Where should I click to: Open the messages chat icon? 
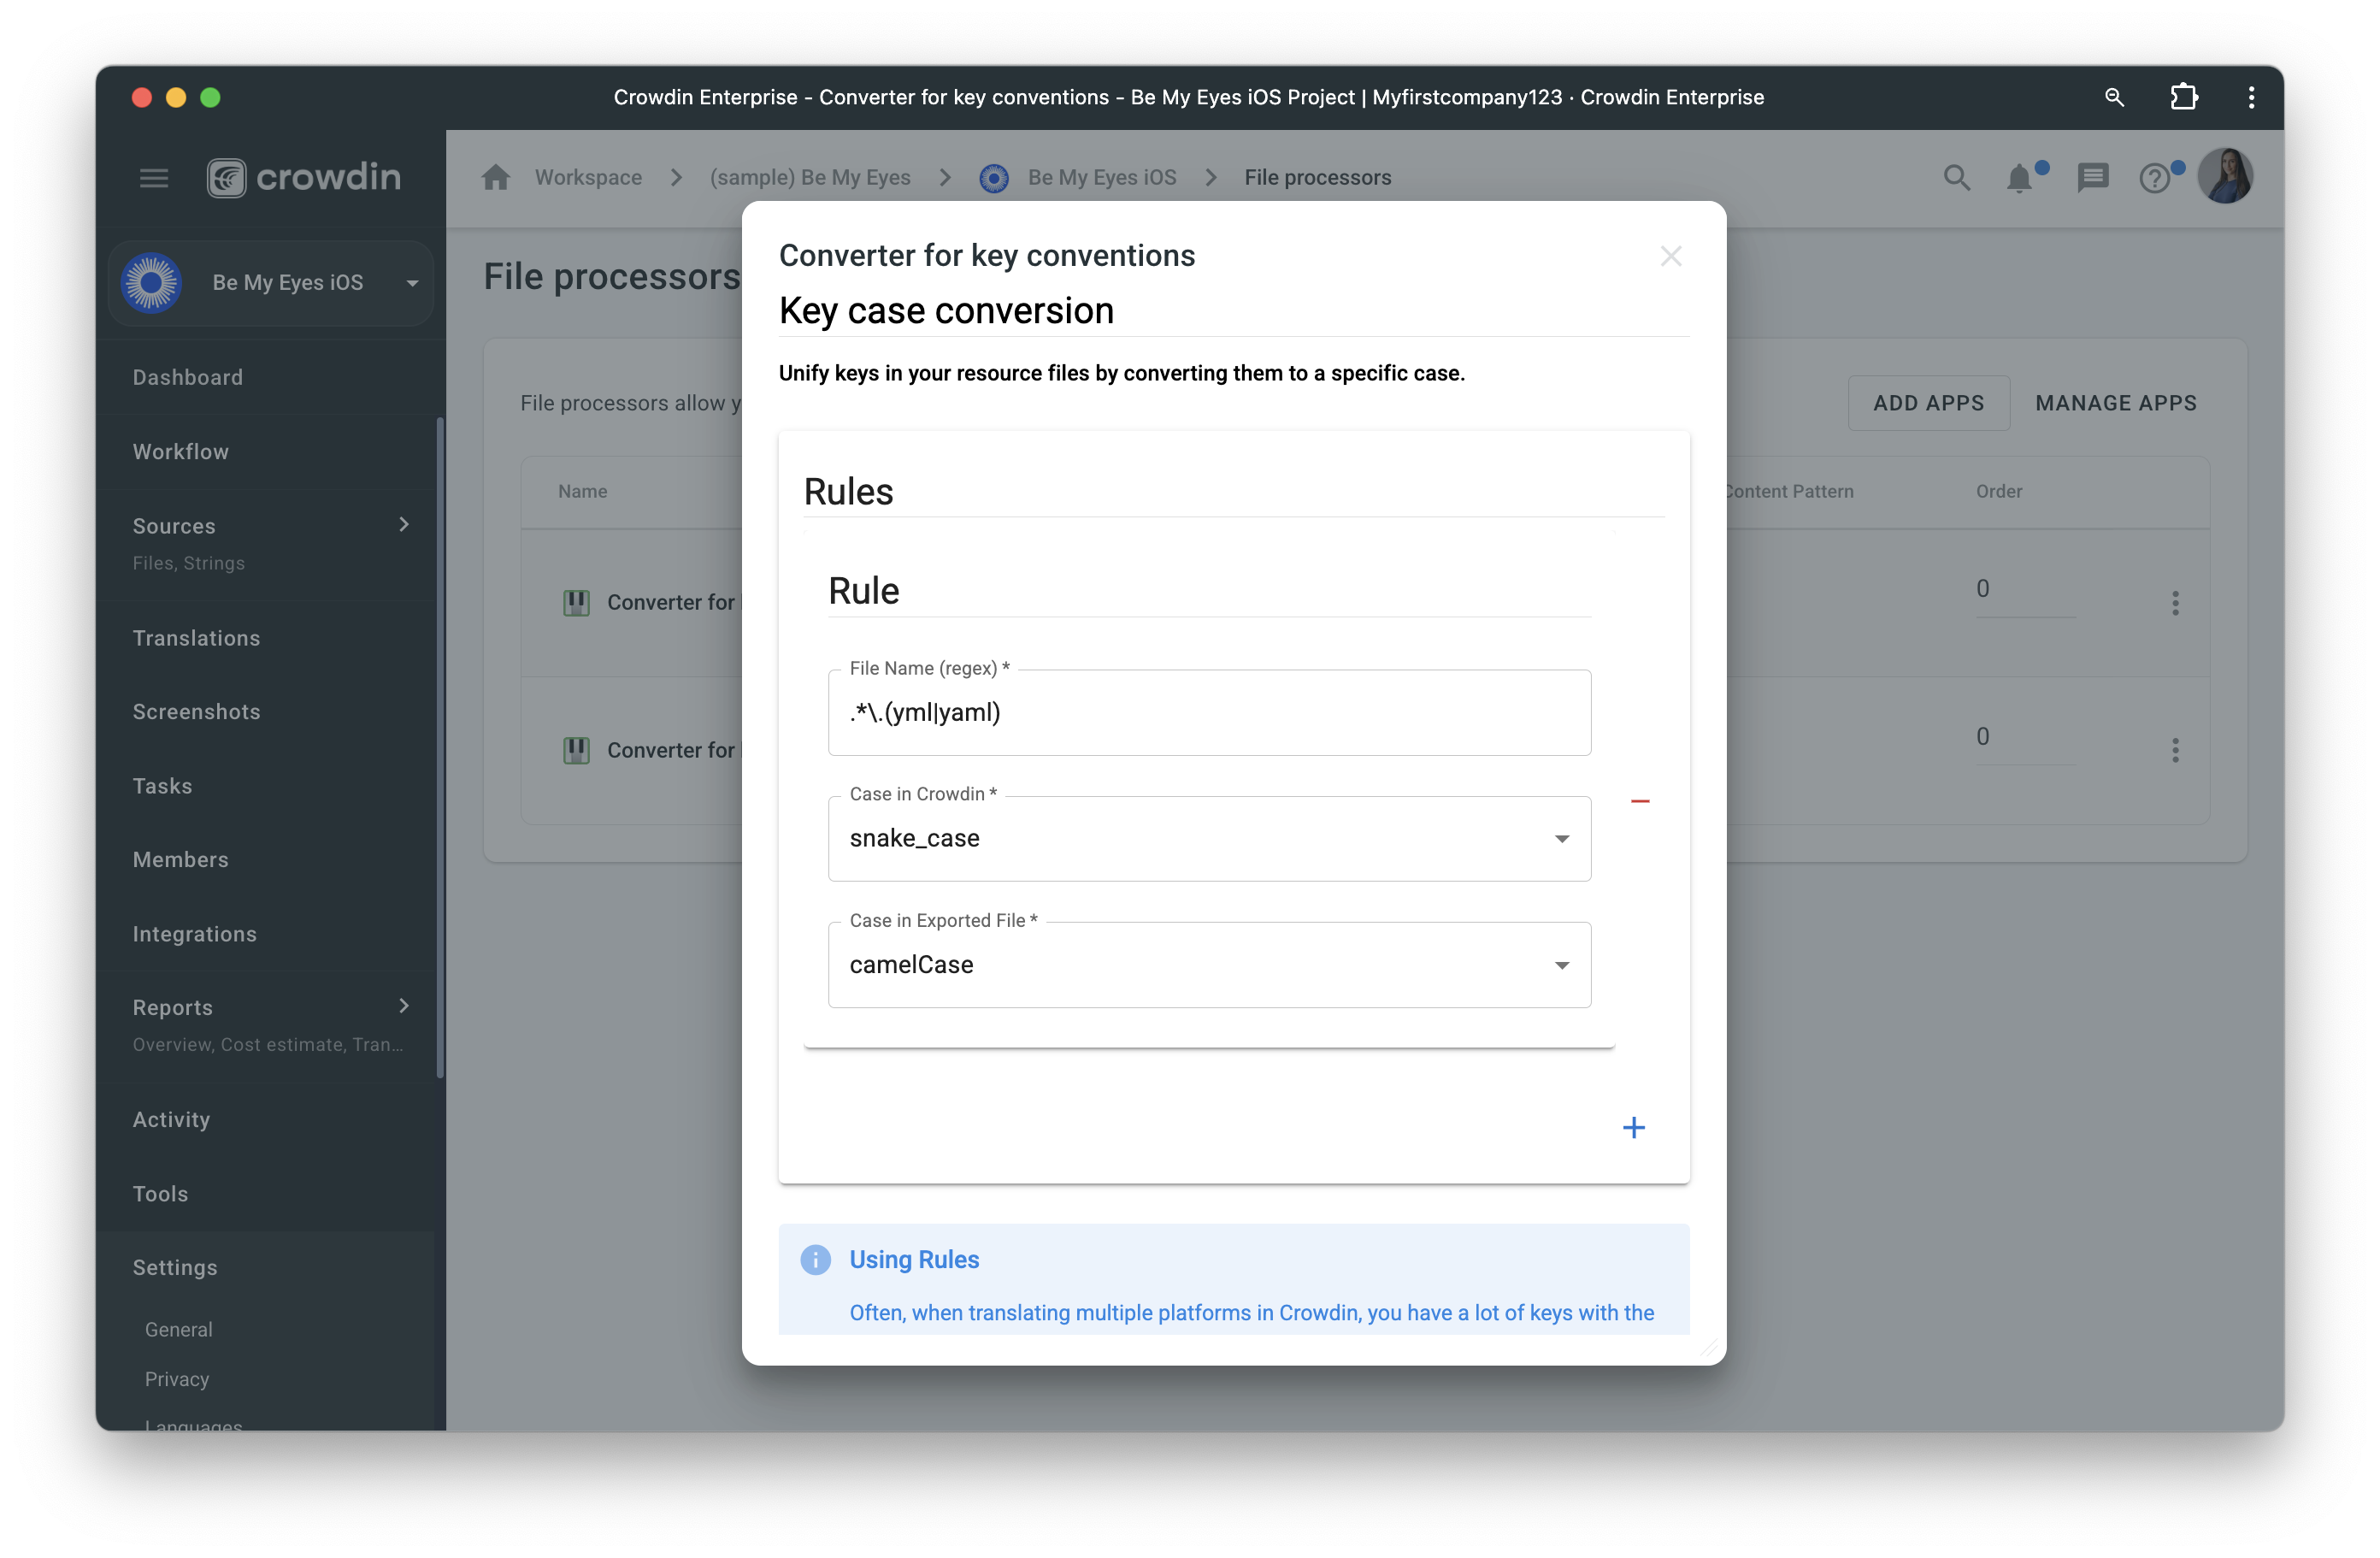[x=2093, y=178]
